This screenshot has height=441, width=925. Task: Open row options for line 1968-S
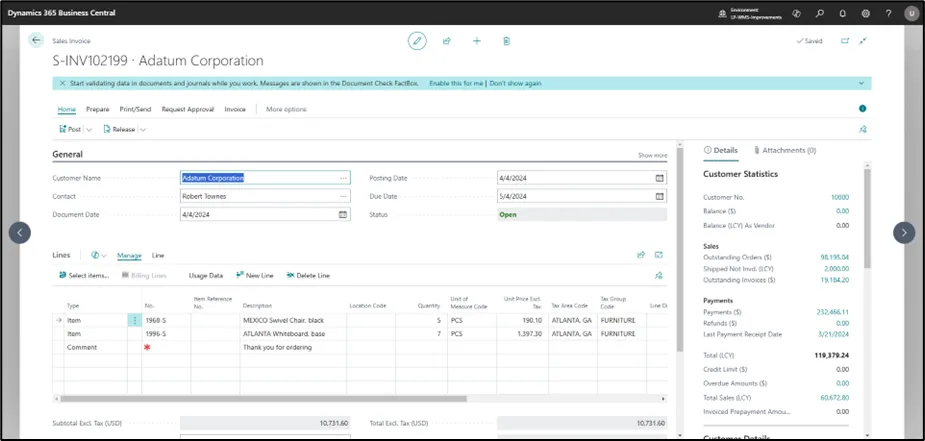[x=135, y=320]
